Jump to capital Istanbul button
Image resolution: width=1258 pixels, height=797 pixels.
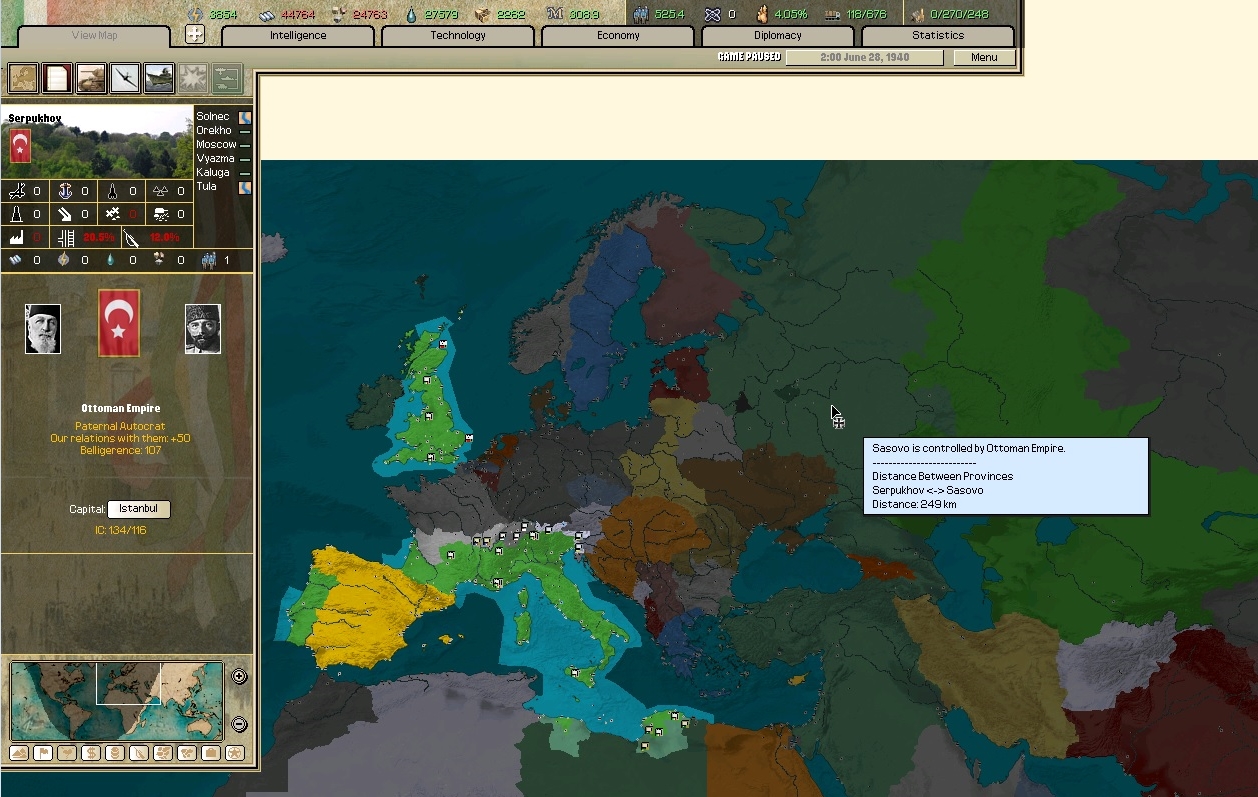[x=139, y=509]
